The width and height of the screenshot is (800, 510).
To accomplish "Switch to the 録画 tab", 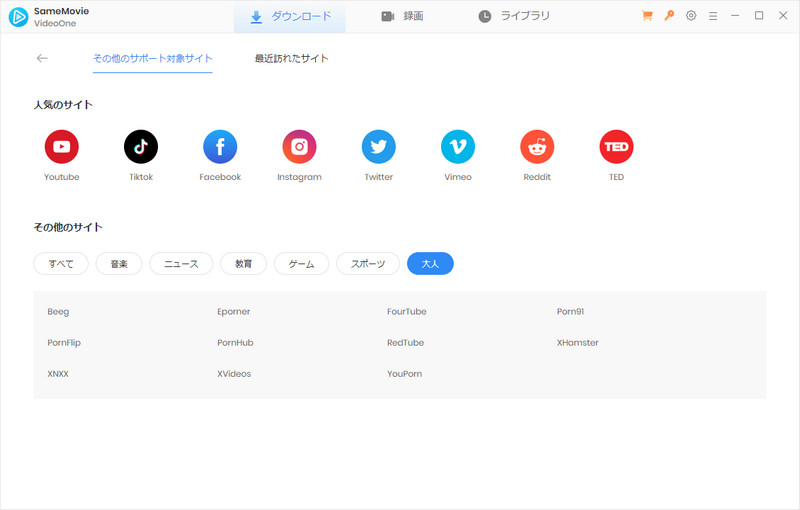I will pyautogui.click(x=403, y=17).
